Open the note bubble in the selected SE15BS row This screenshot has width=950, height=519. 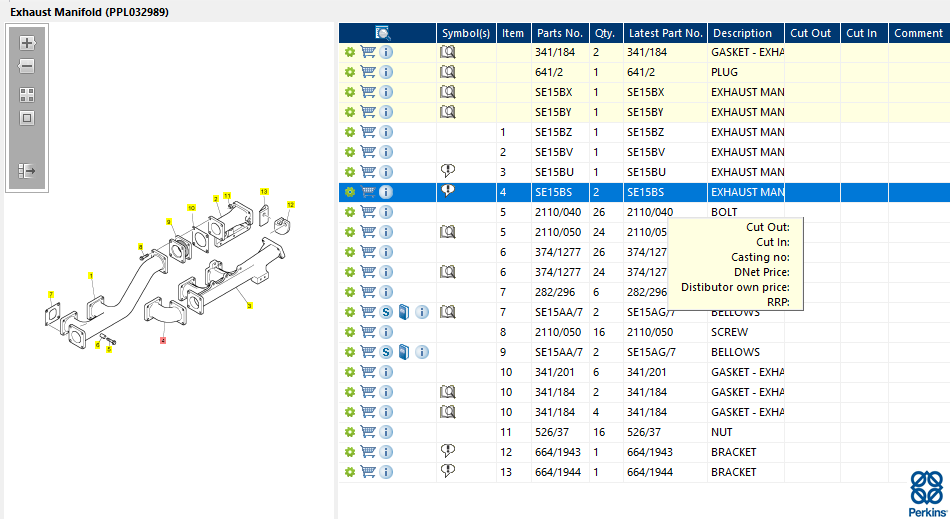click(448, 191)
